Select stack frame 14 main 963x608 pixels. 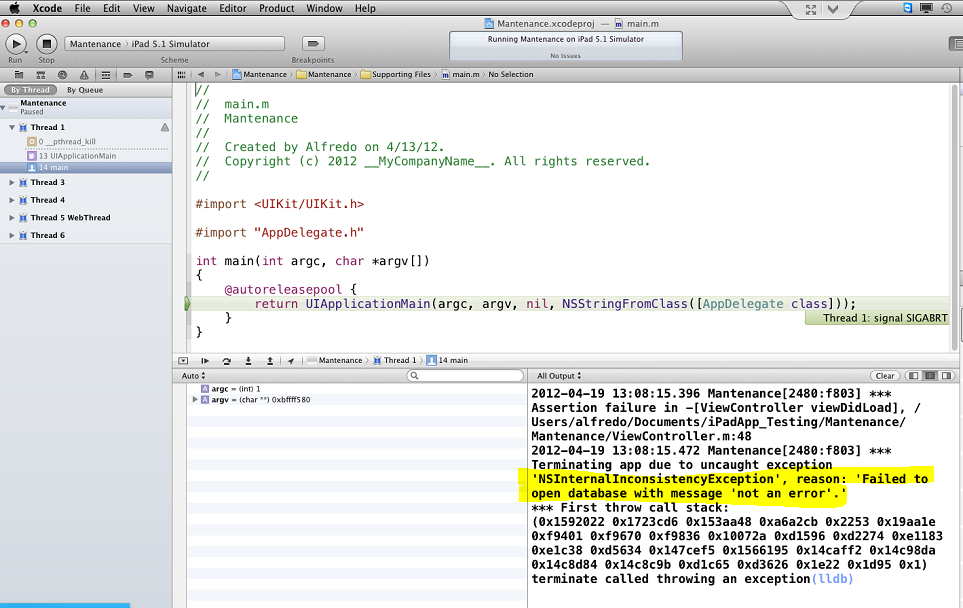point(86,168)
